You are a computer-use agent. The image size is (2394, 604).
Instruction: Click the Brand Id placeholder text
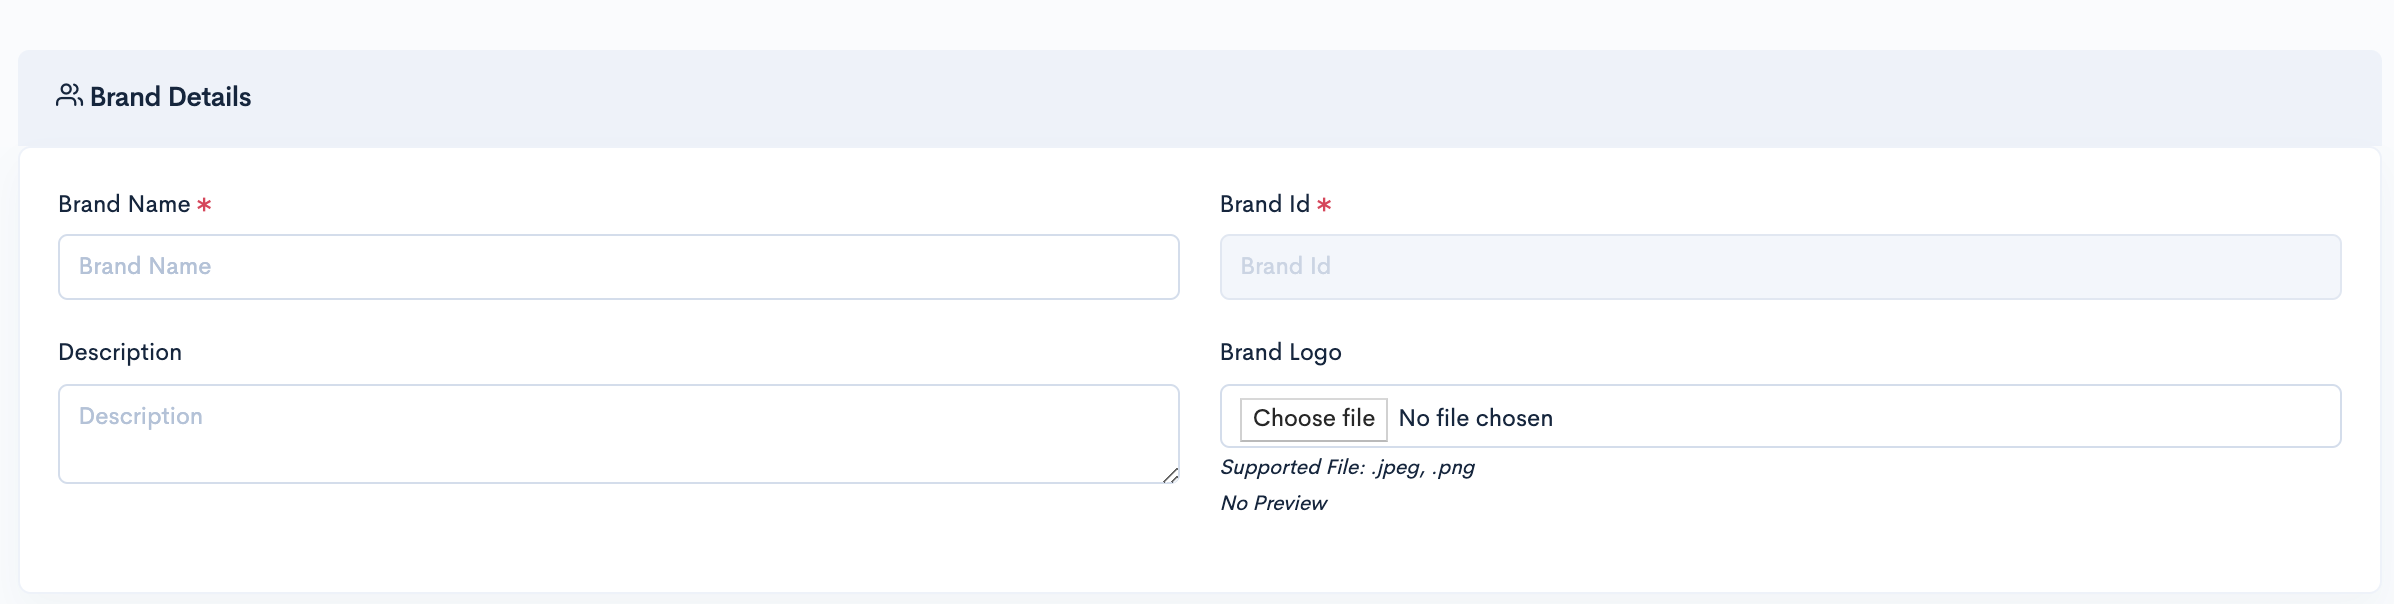(1285, 266)
